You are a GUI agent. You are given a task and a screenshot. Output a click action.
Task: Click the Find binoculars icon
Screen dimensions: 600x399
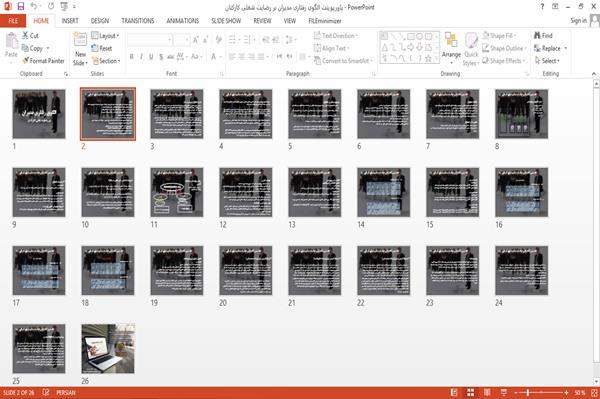tap(537, 35)
